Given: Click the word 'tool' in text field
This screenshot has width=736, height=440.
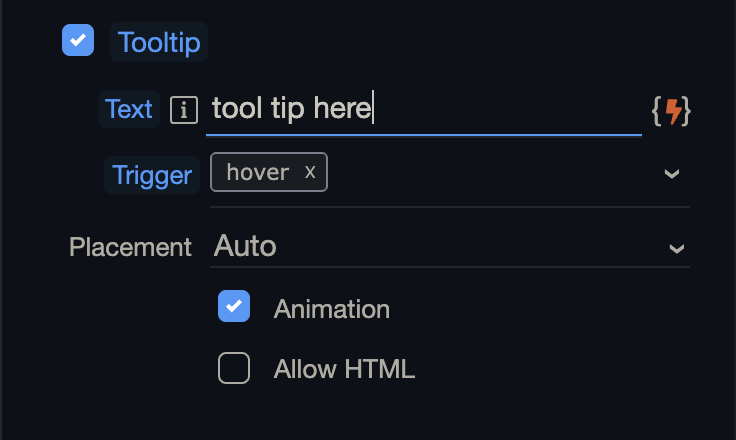Looking at the screenshot, I should click(232, 109).
